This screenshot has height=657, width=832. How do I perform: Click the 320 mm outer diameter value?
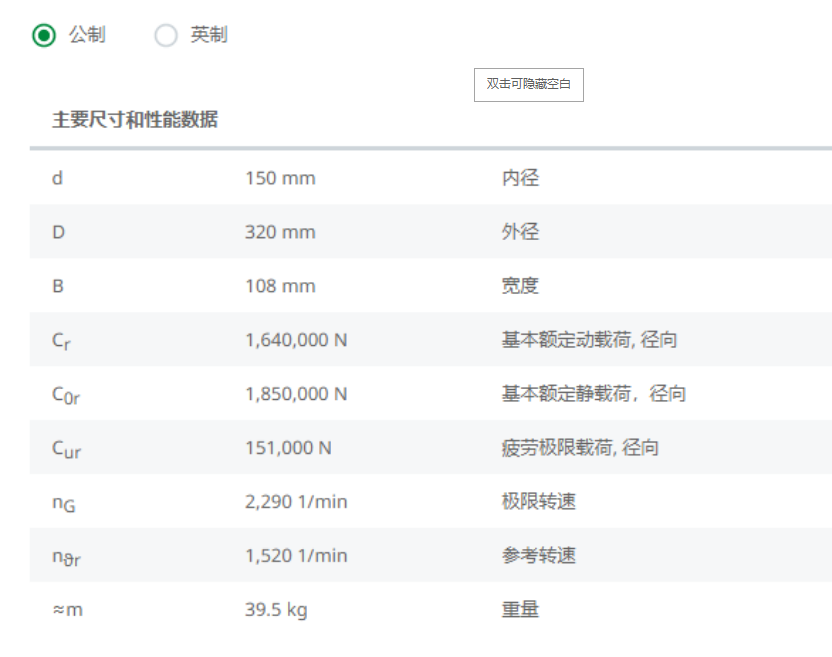tap(280, 232)
